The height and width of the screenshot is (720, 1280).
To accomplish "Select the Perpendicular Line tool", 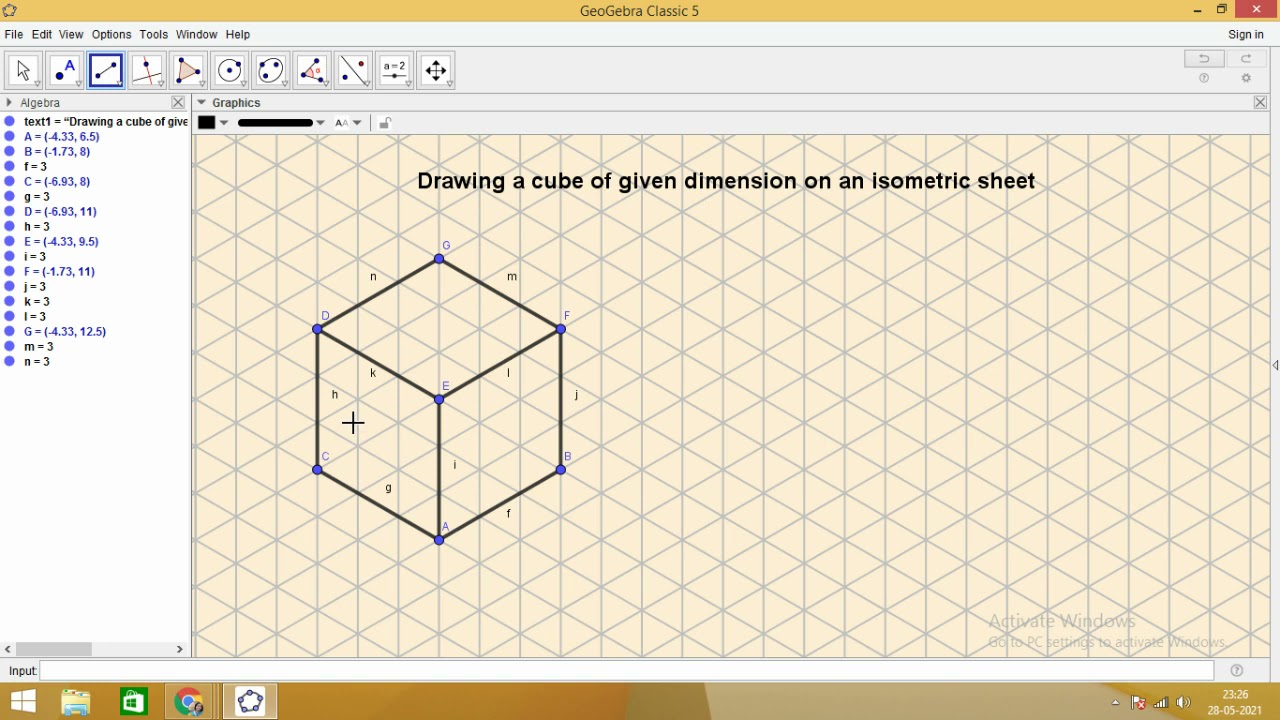I will tap(147, 70).
